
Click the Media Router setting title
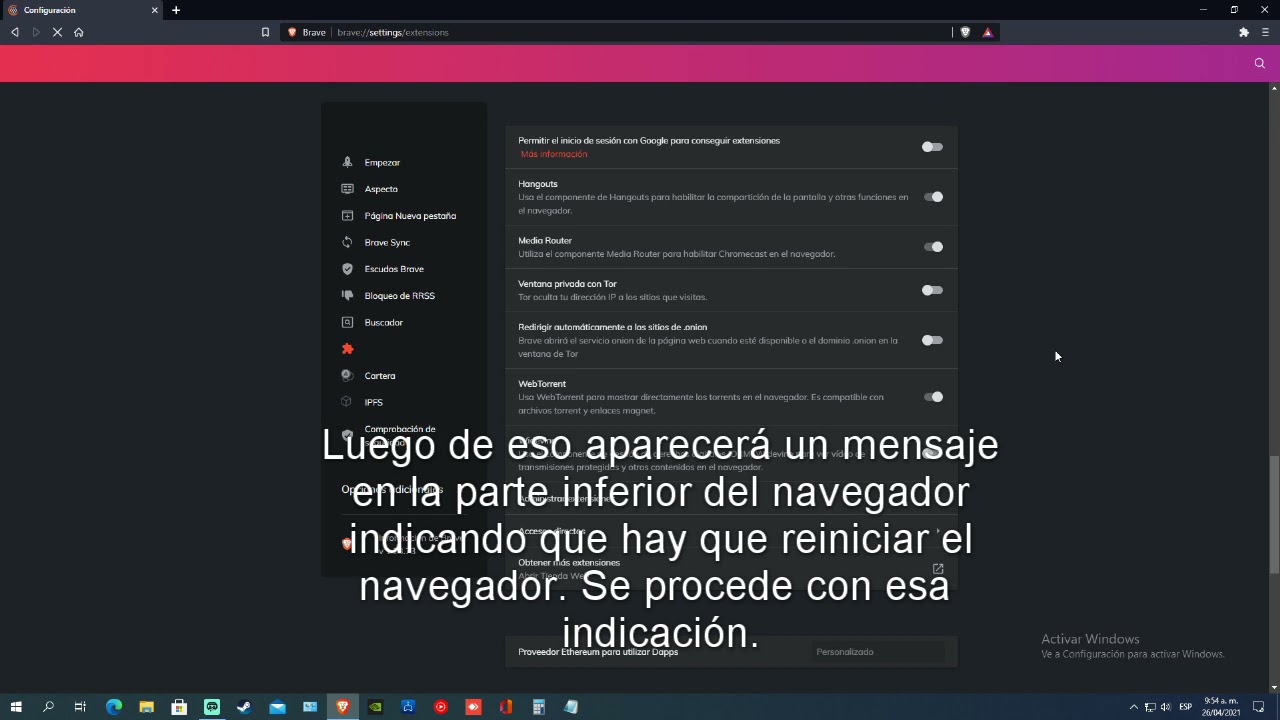pos(545,241)
